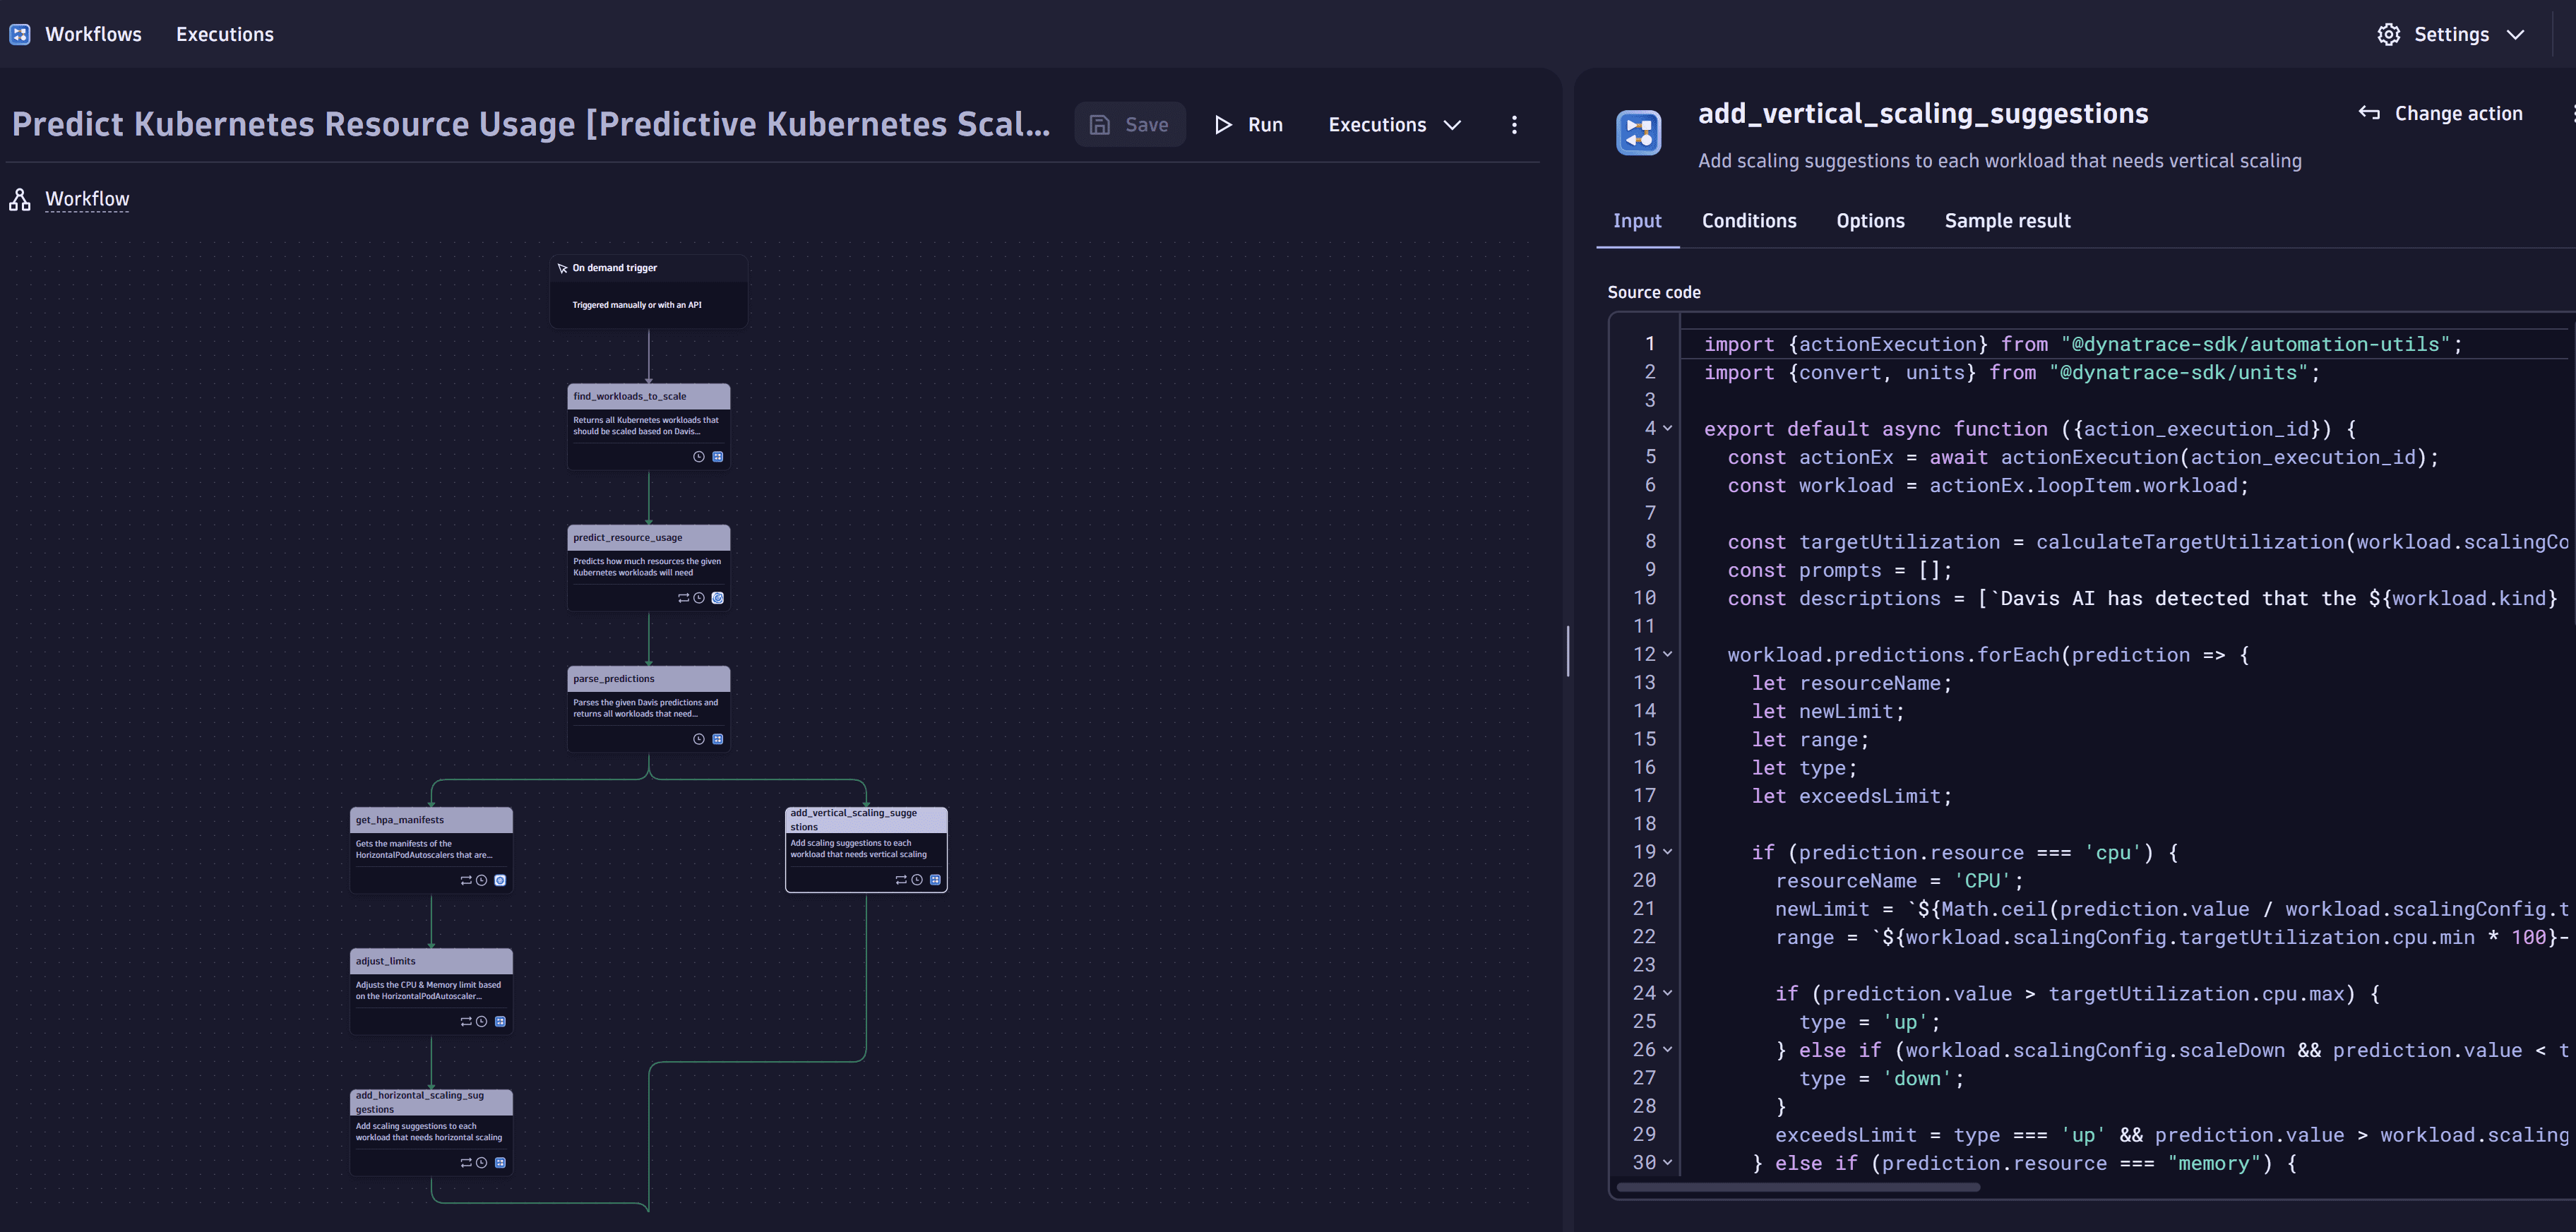Viewport: 2576px width, 1232px height.
Task: Open the Executions top navigation item
Action: [x=225, y=34]
